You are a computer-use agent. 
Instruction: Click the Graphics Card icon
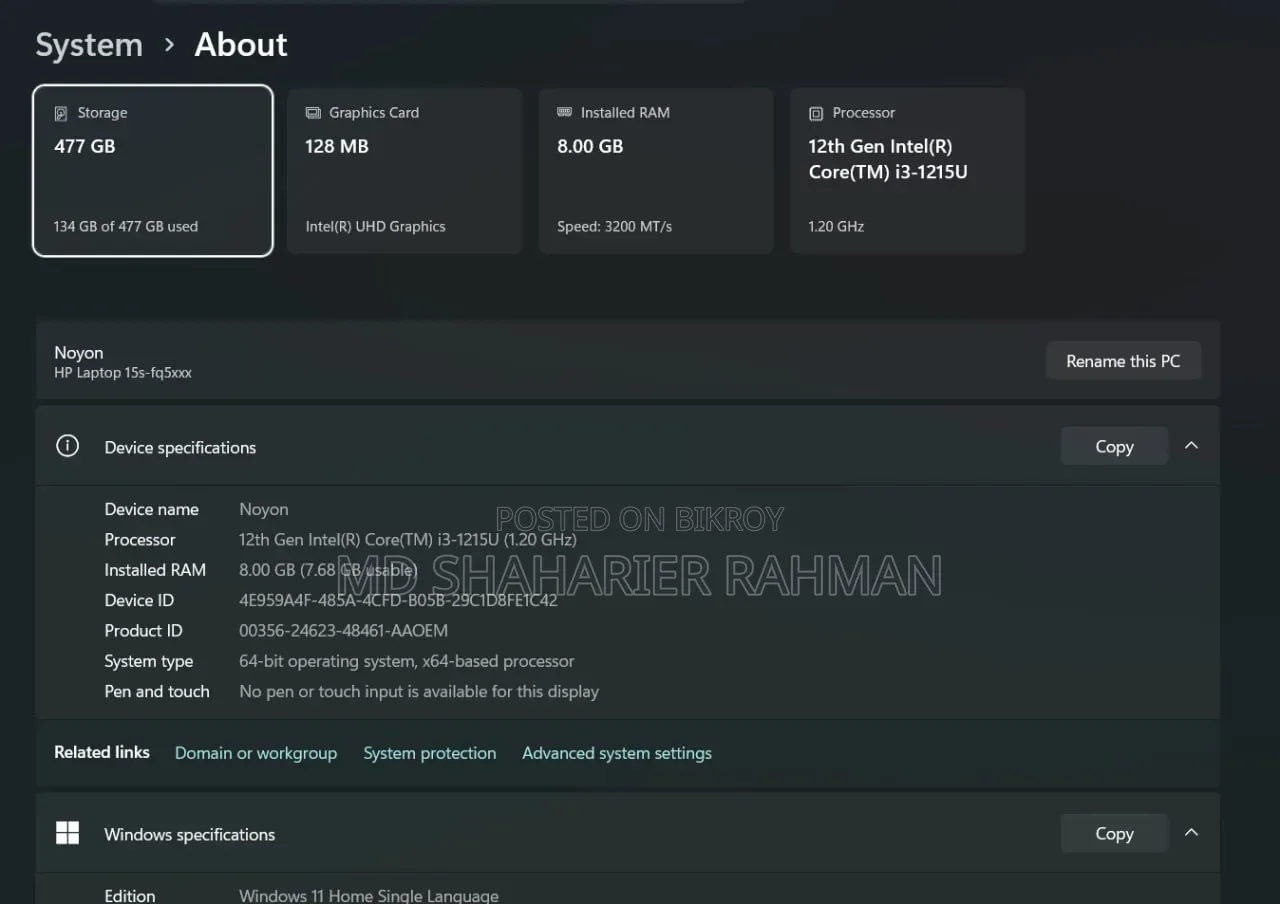point(313,113)
